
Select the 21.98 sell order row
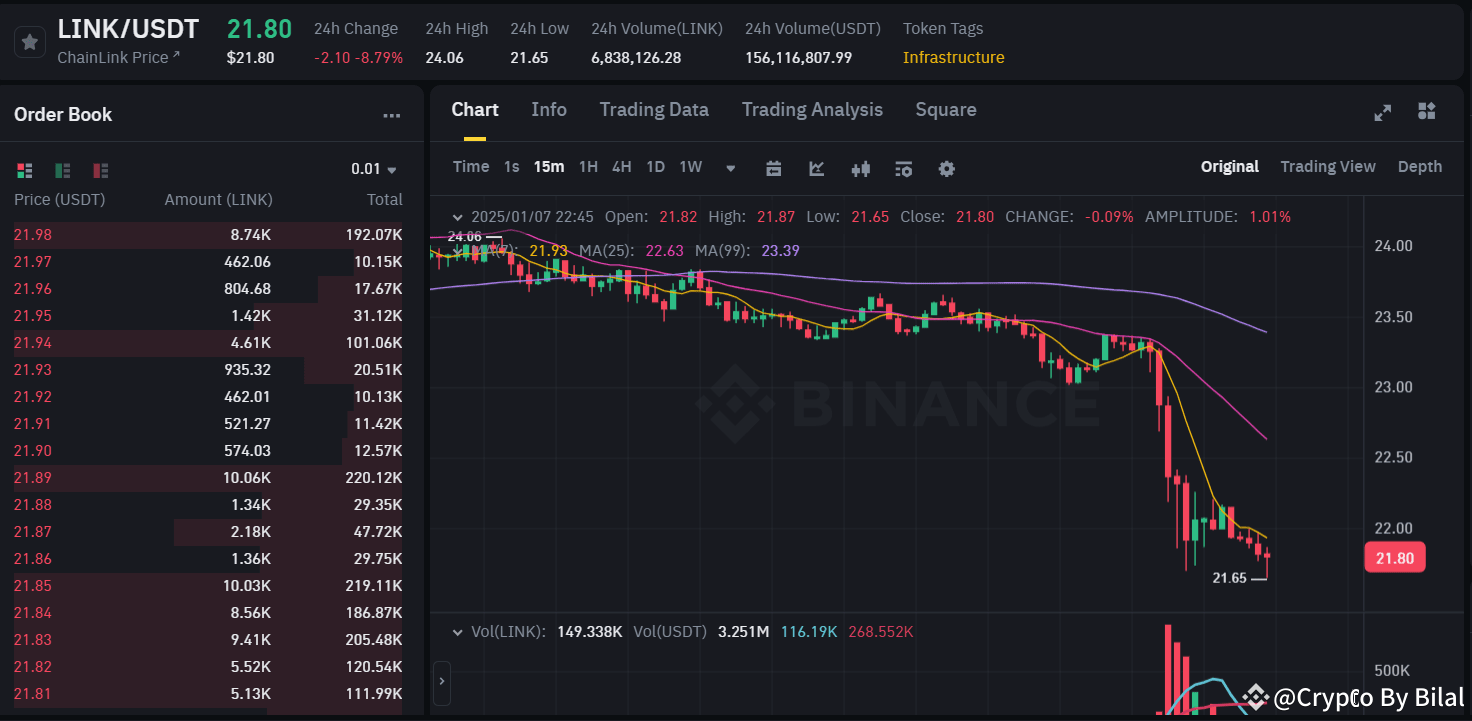pos(208,235)
